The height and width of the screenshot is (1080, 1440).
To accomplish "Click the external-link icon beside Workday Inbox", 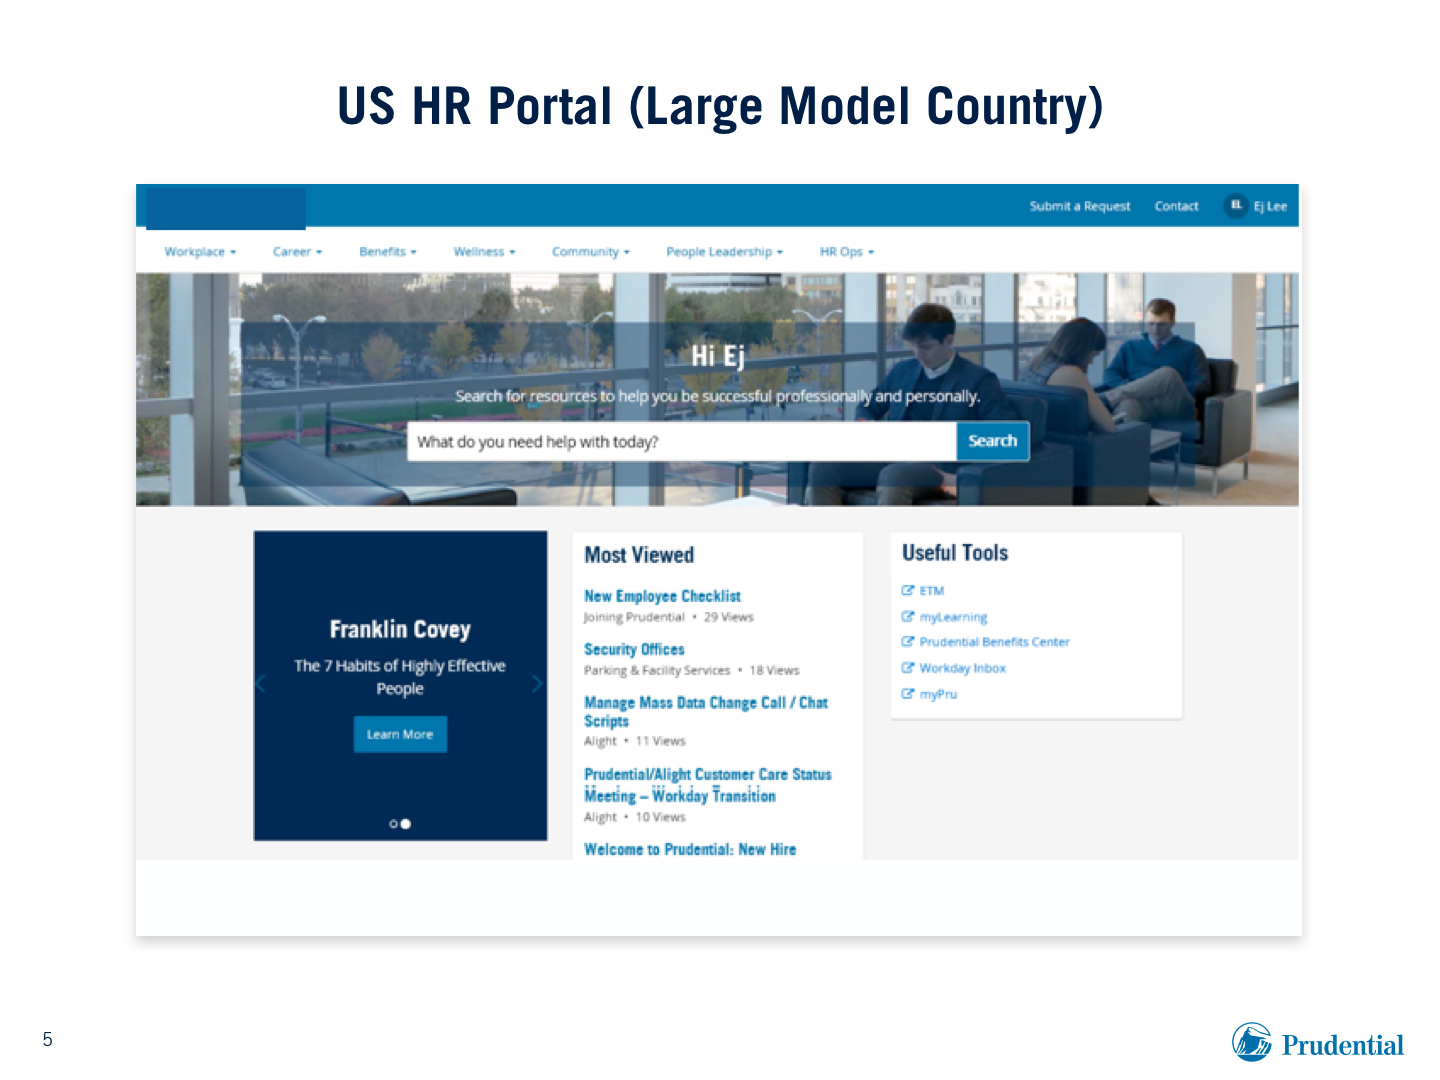I will click(x=908, y=667).
